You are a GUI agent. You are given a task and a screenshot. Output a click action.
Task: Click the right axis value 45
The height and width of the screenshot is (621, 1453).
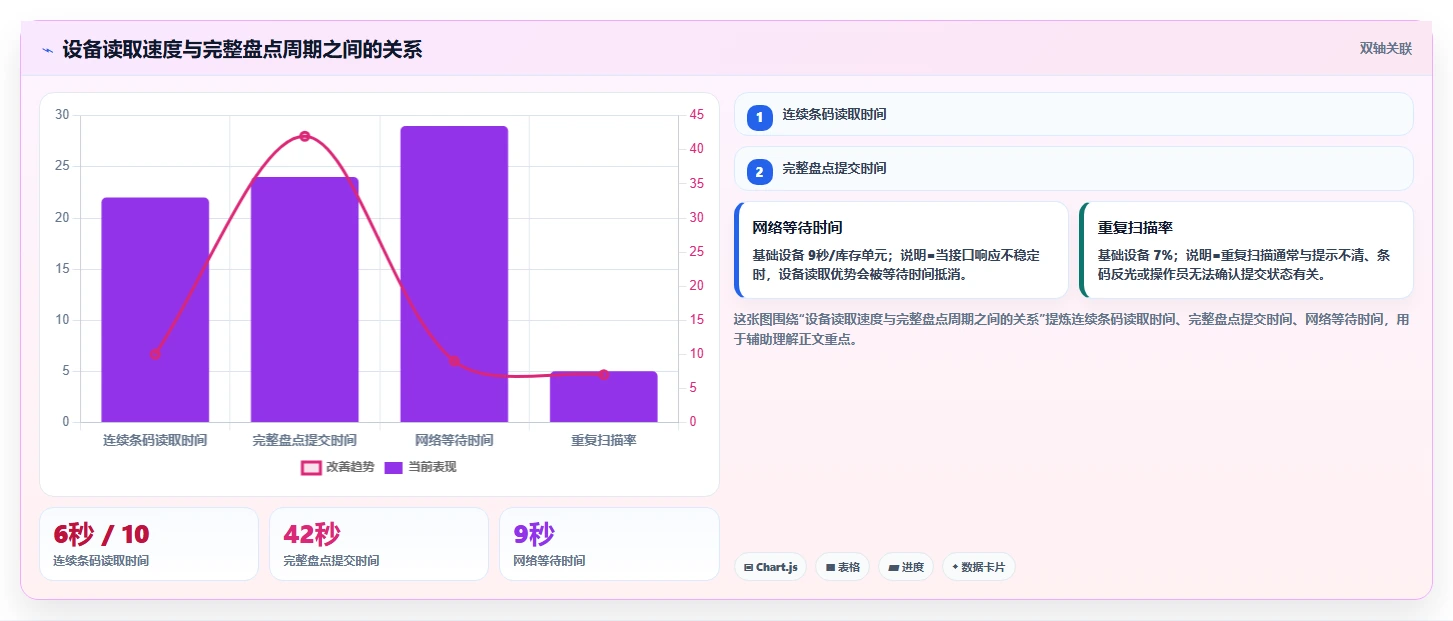click(x=697, y=115)
